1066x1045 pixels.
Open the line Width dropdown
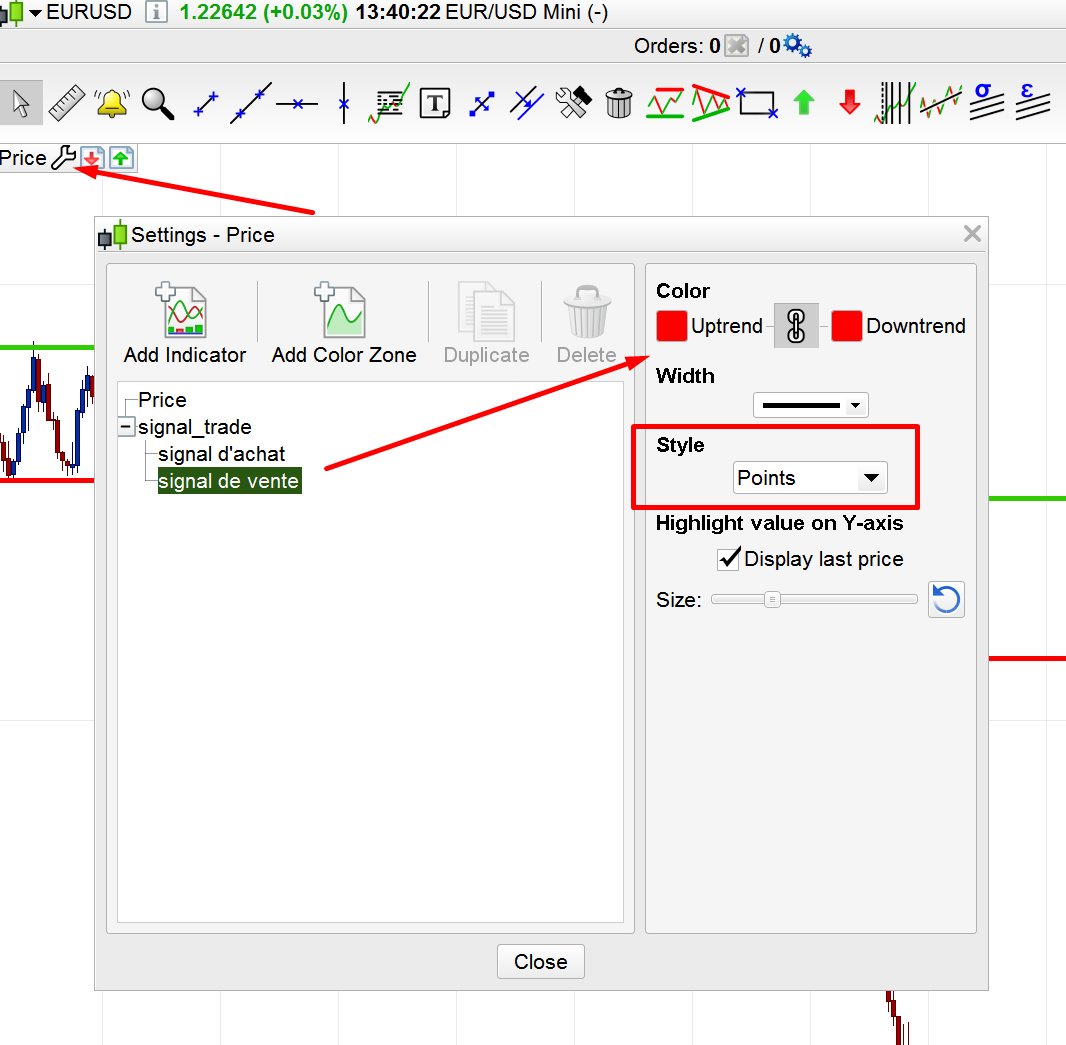pos(810,405)
